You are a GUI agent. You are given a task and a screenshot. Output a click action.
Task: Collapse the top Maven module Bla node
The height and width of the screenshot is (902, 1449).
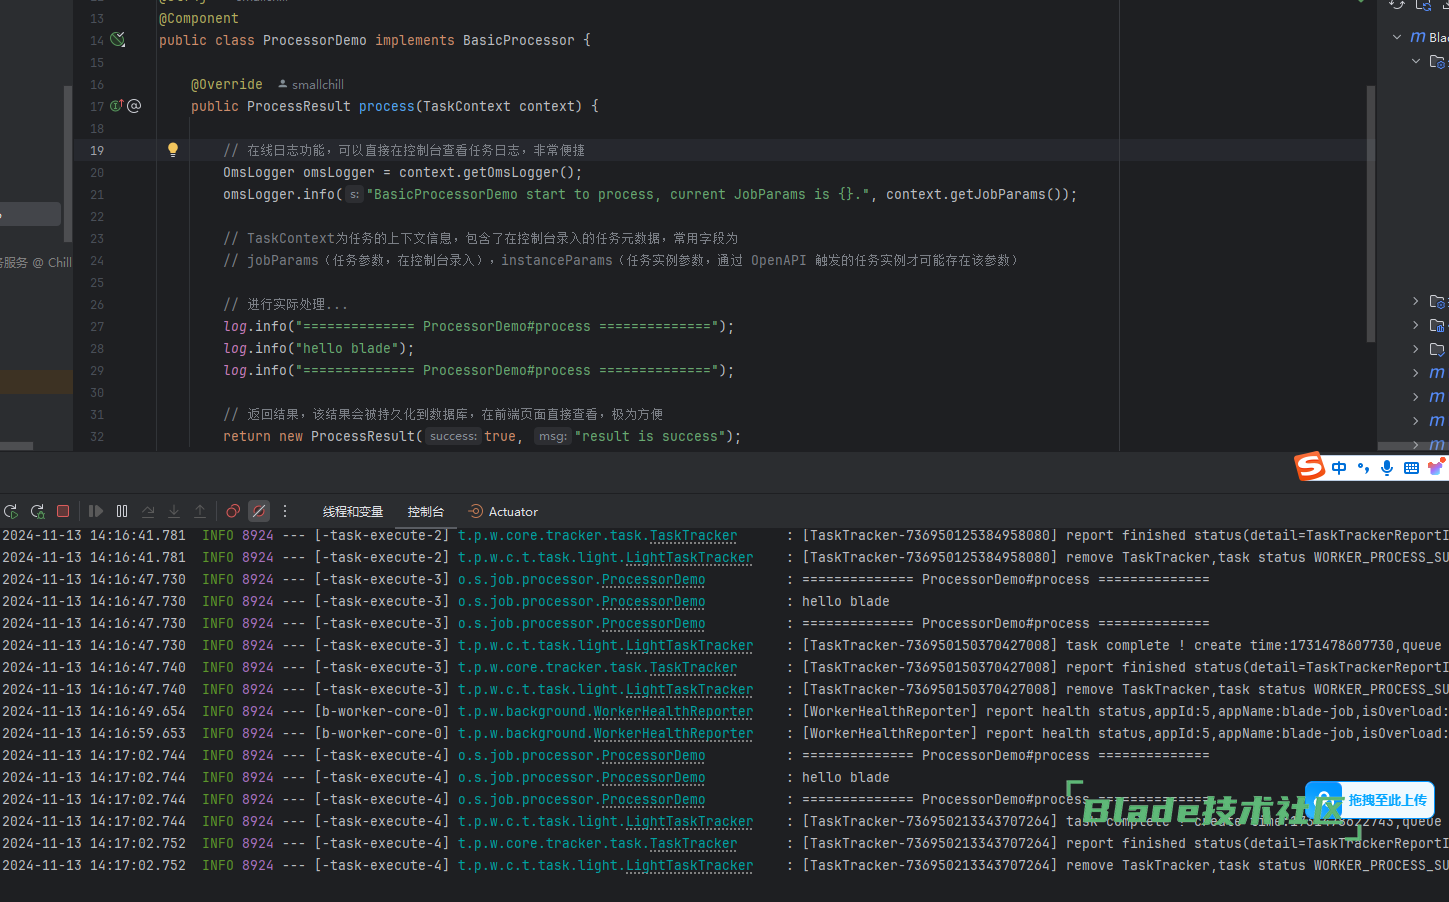point(1397,37)
